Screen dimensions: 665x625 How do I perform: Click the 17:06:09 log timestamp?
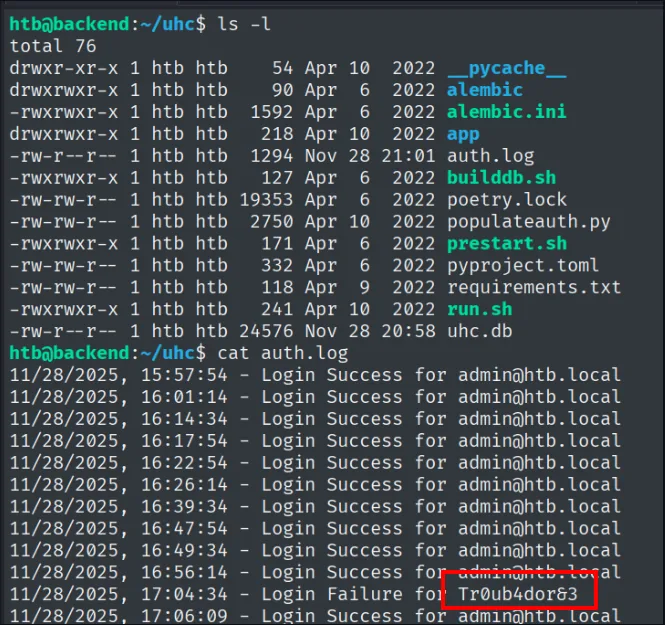(x=184, y=616)
